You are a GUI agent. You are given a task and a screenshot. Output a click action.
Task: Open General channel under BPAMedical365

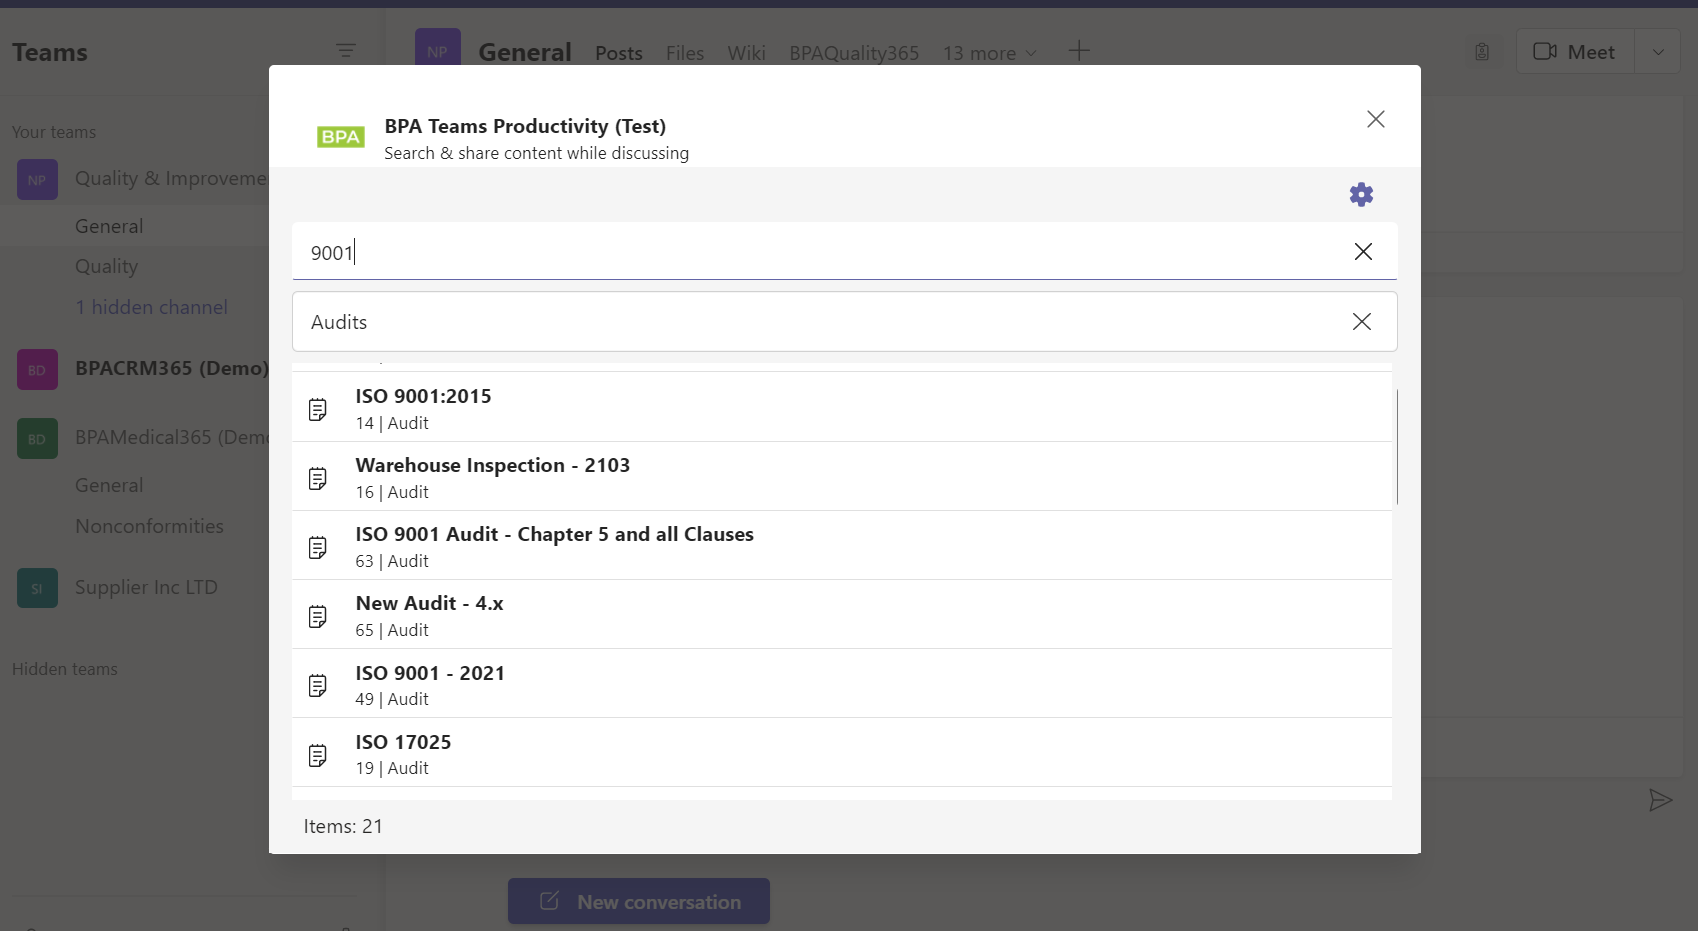[x=109, y=485]
